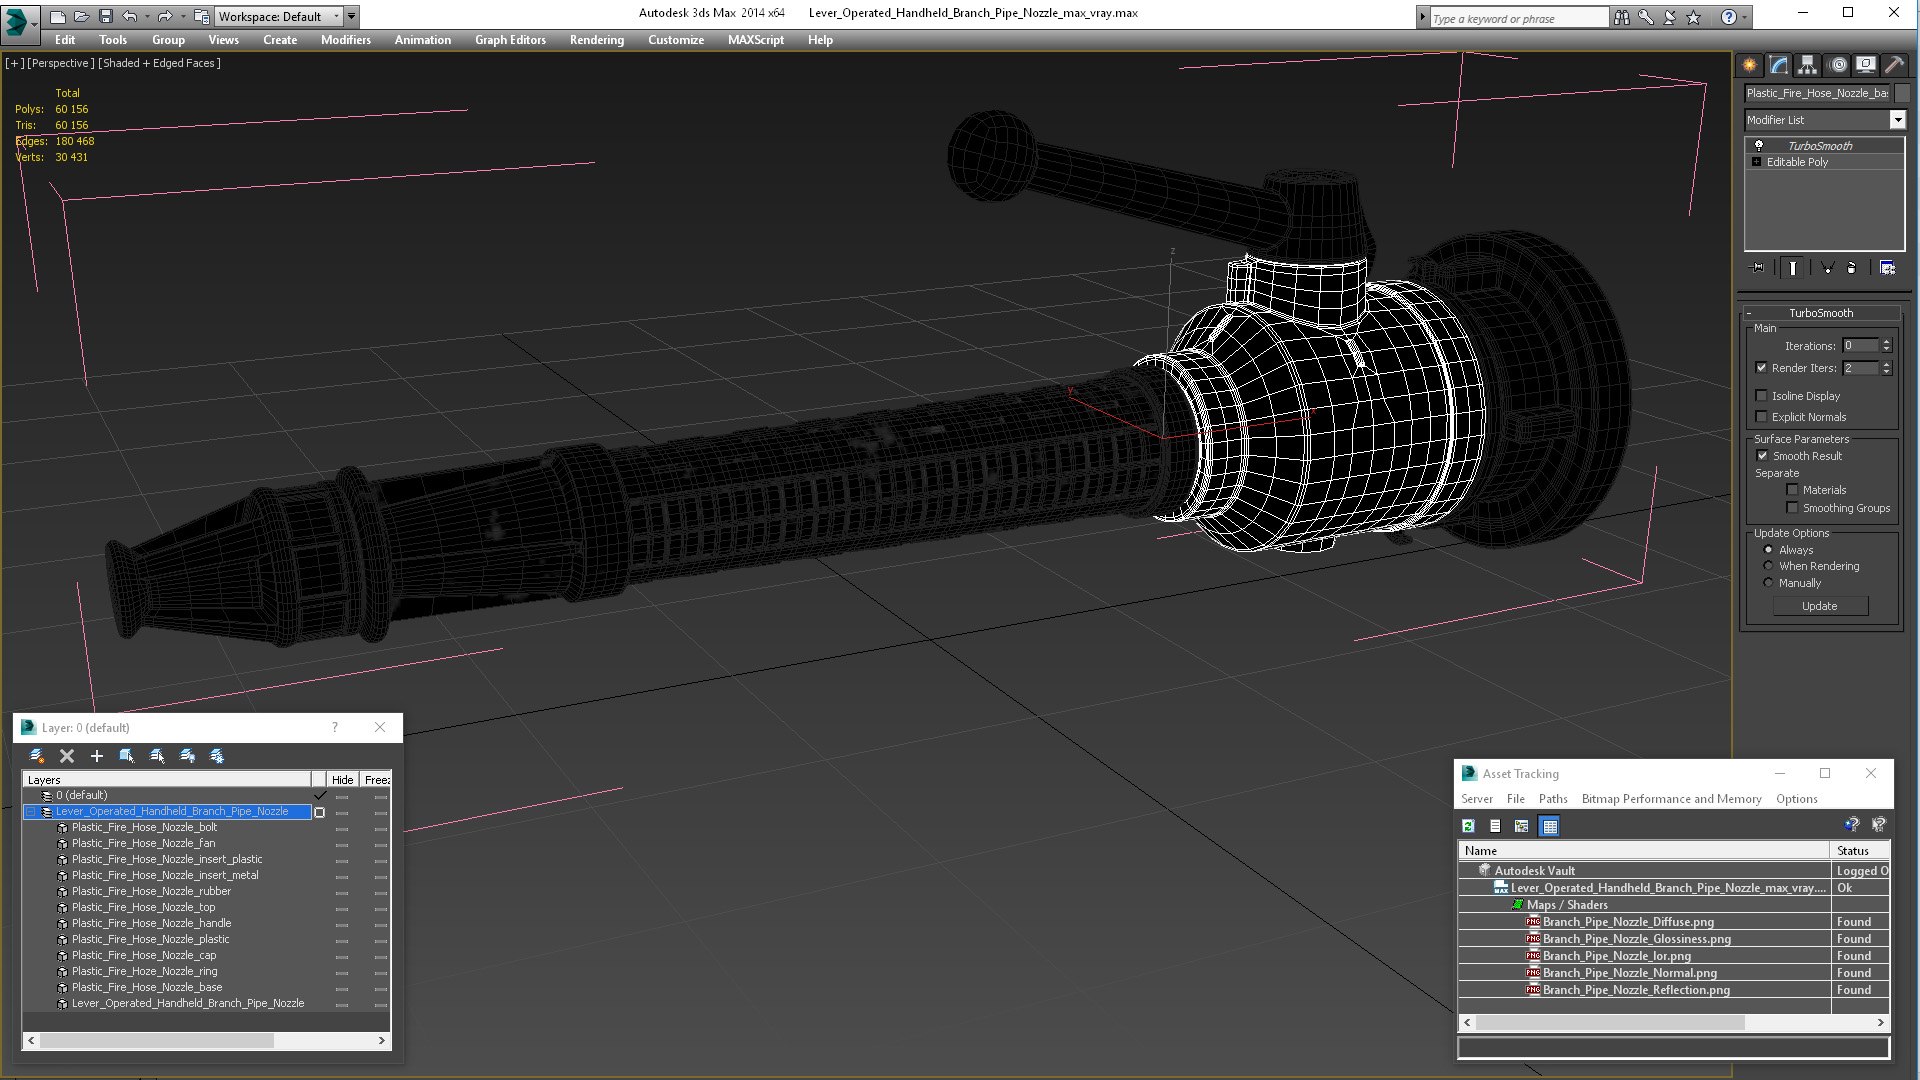The height and width of the screenshot is (1080, 1920).
Task: Open the Modifier List dropdown
Action: pyautogui.click(x=1897, y=120)
